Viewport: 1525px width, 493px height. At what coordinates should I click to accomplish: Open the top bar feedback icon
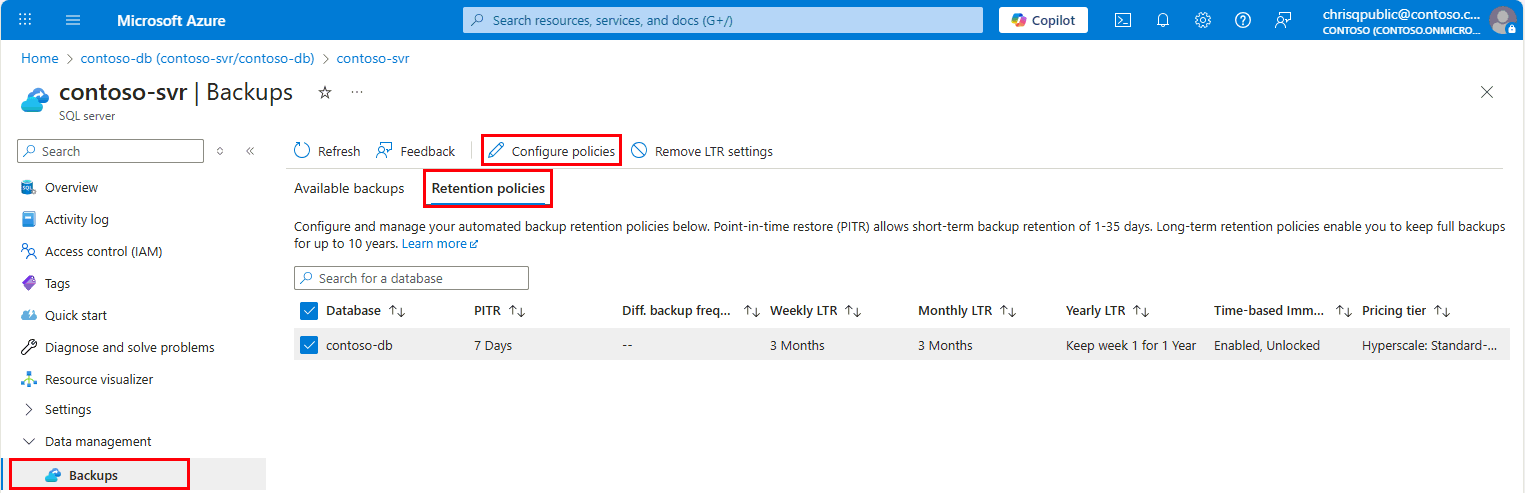[1283, 20]
